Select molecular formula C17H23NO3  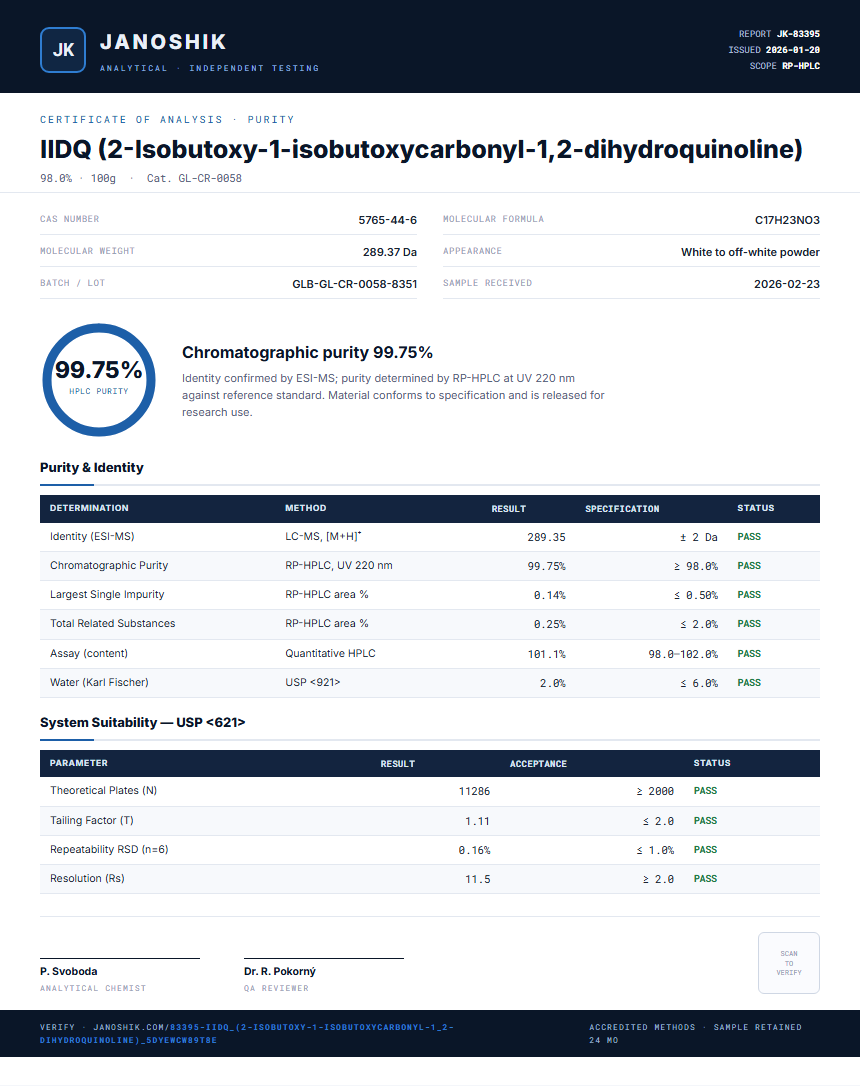787,220
